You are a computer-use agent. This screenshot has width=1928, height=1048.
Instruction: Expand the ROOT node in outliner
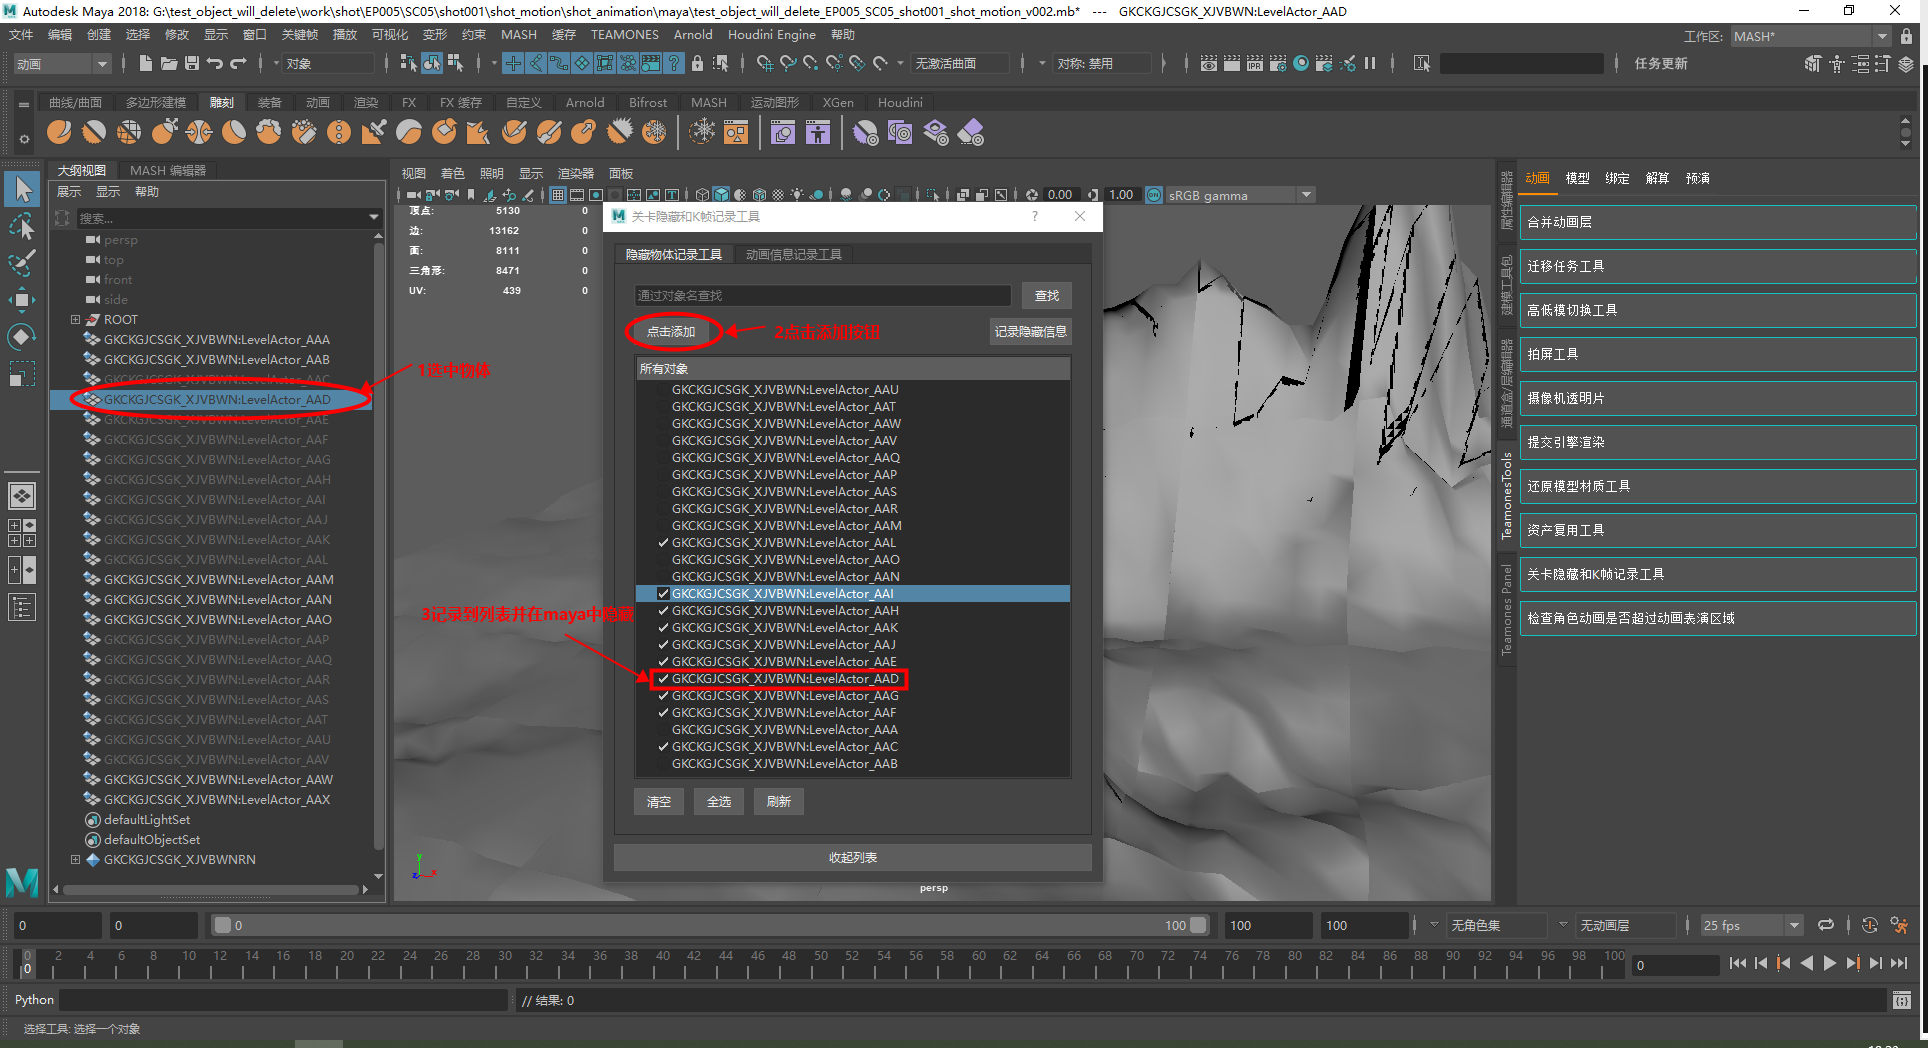tap(75, 320)
